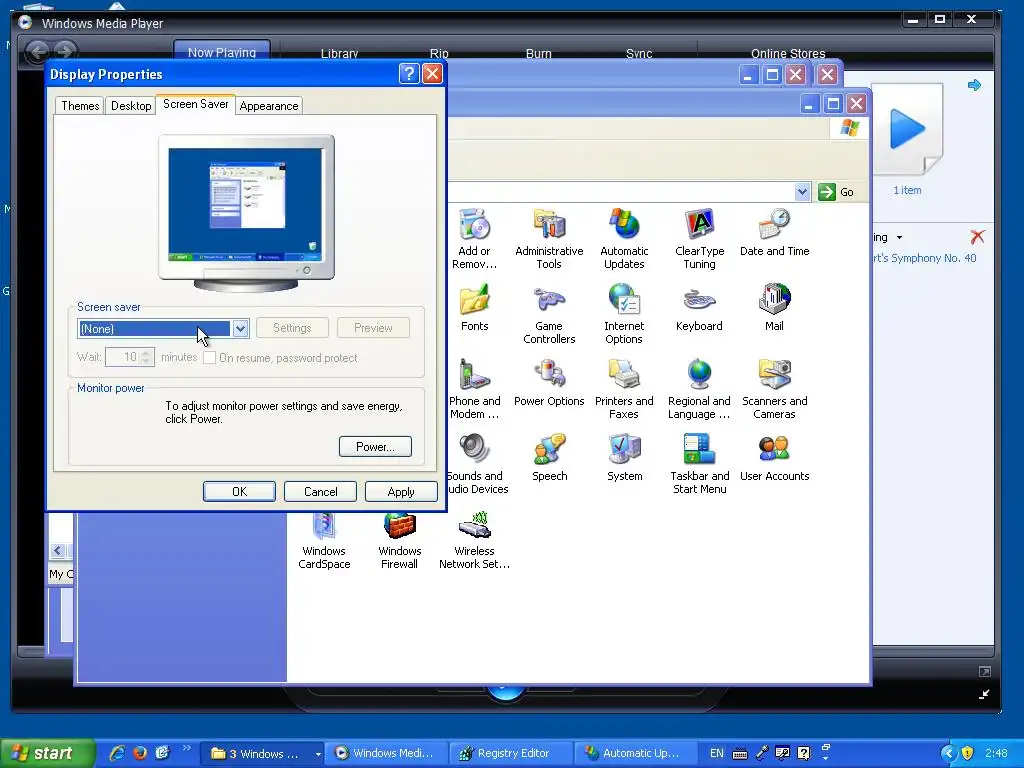Toggle On resume, password protect checkbox

(209, 358)
